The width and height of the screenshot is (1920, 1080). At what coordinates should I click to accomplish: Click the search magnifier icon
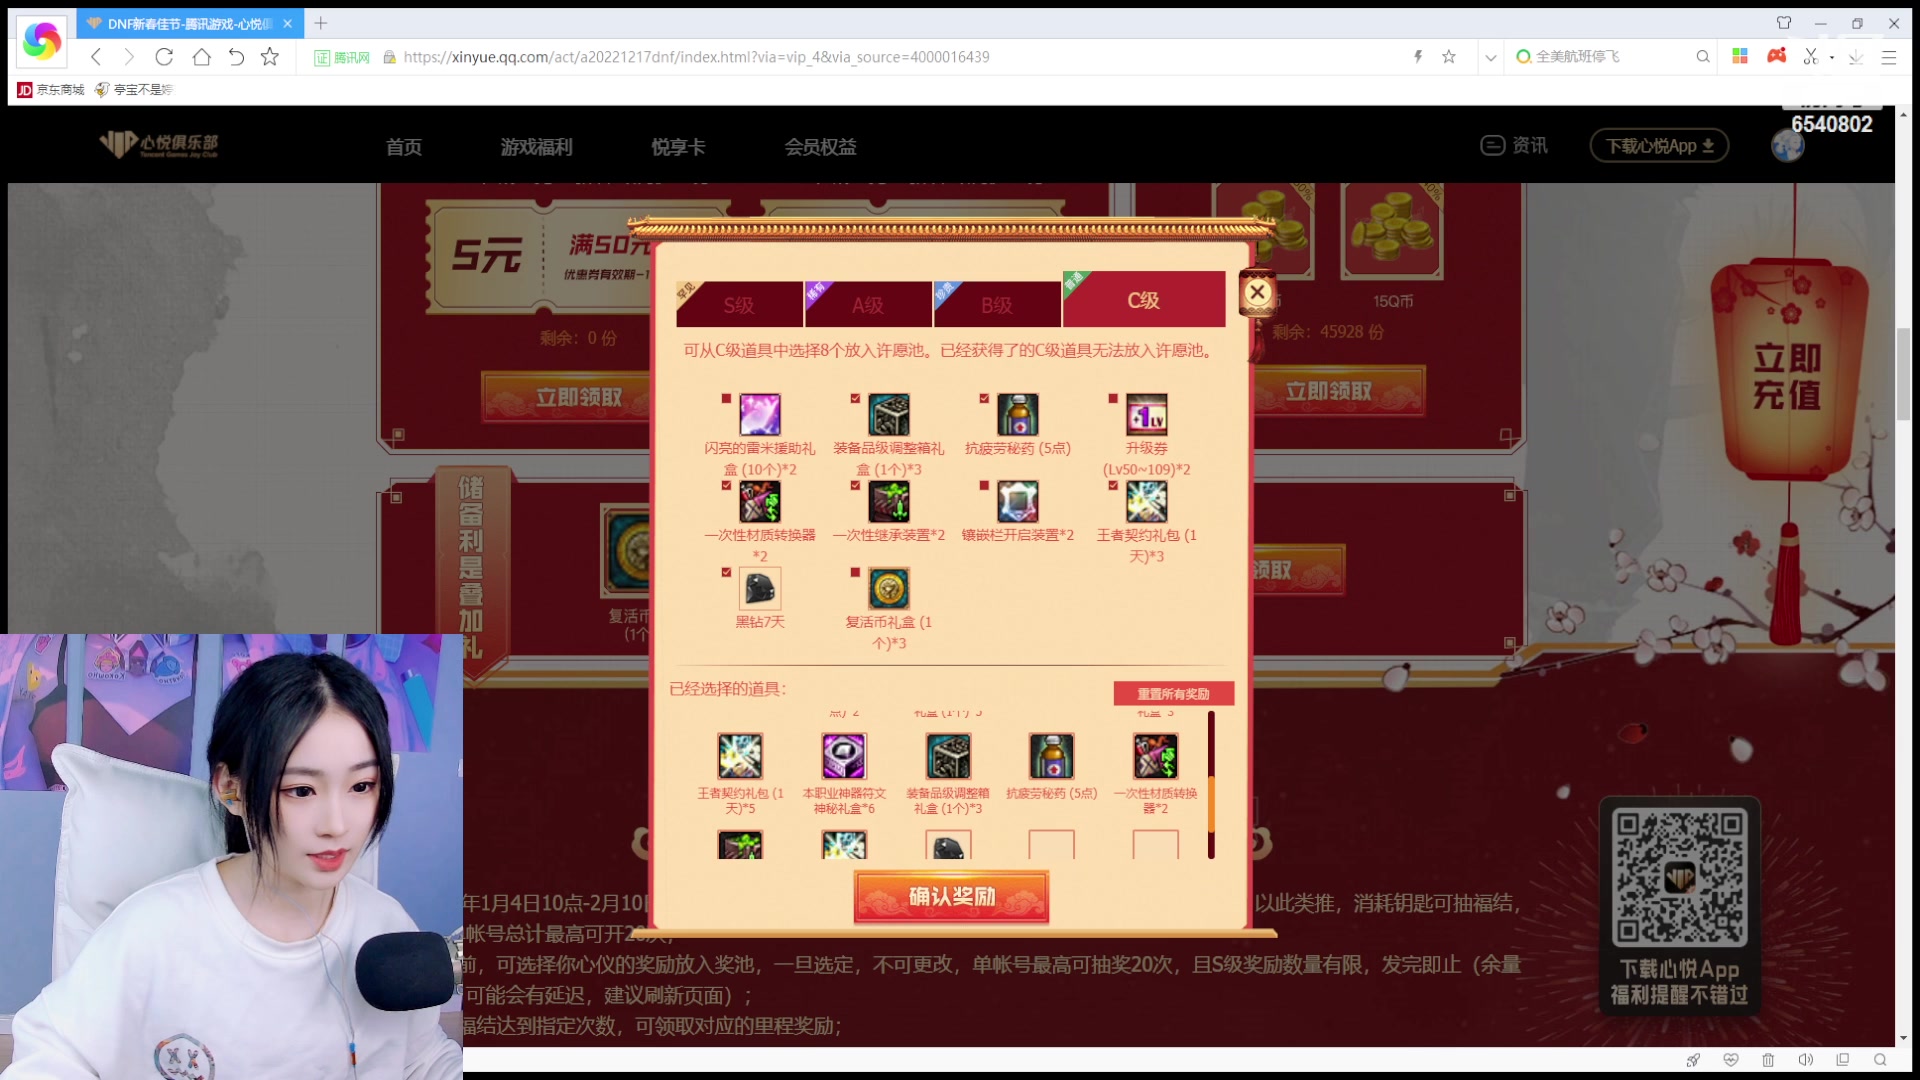pyautogui.click(x=1703, y=57)
